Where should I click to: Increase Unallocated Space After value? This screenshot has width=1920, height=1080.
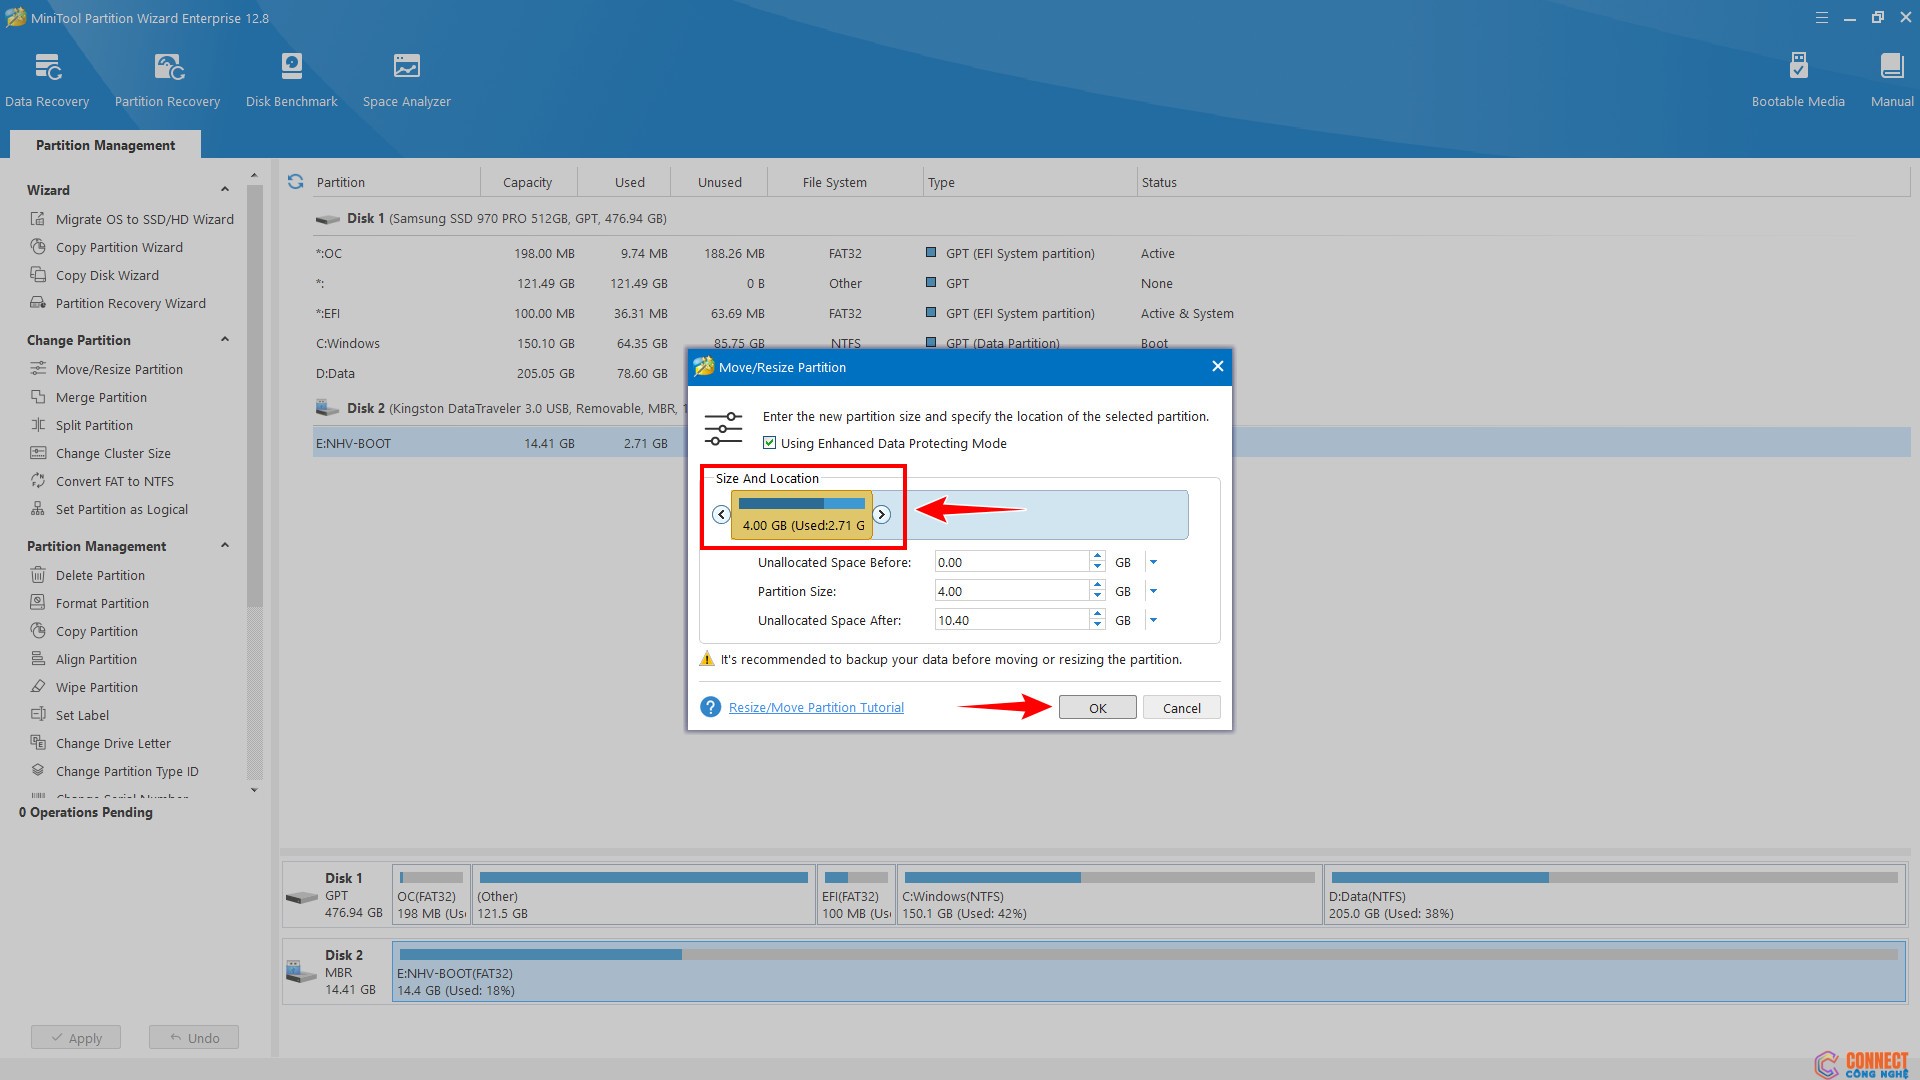[1097, 615]
